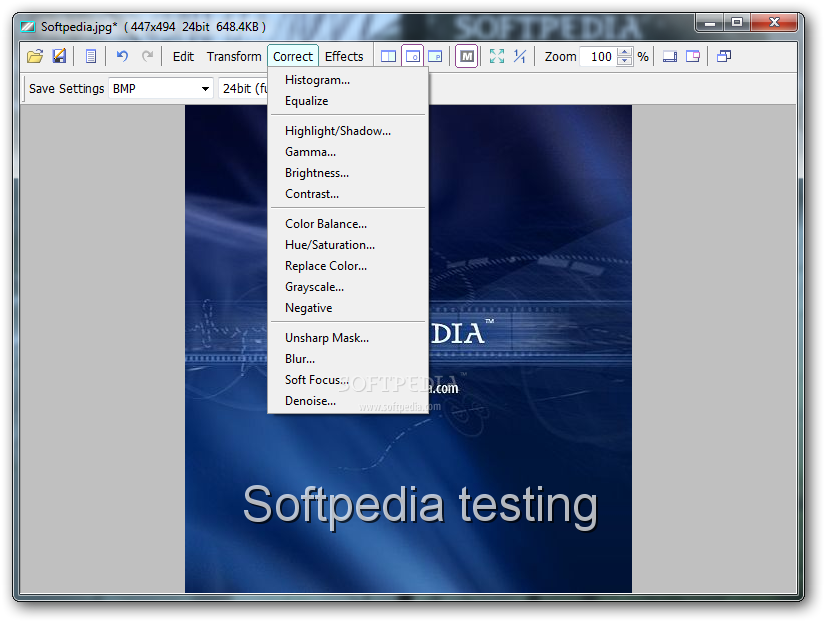This screenshot has height=622, width=825.
Task: Undo the last change
Action: pos(122,56)
